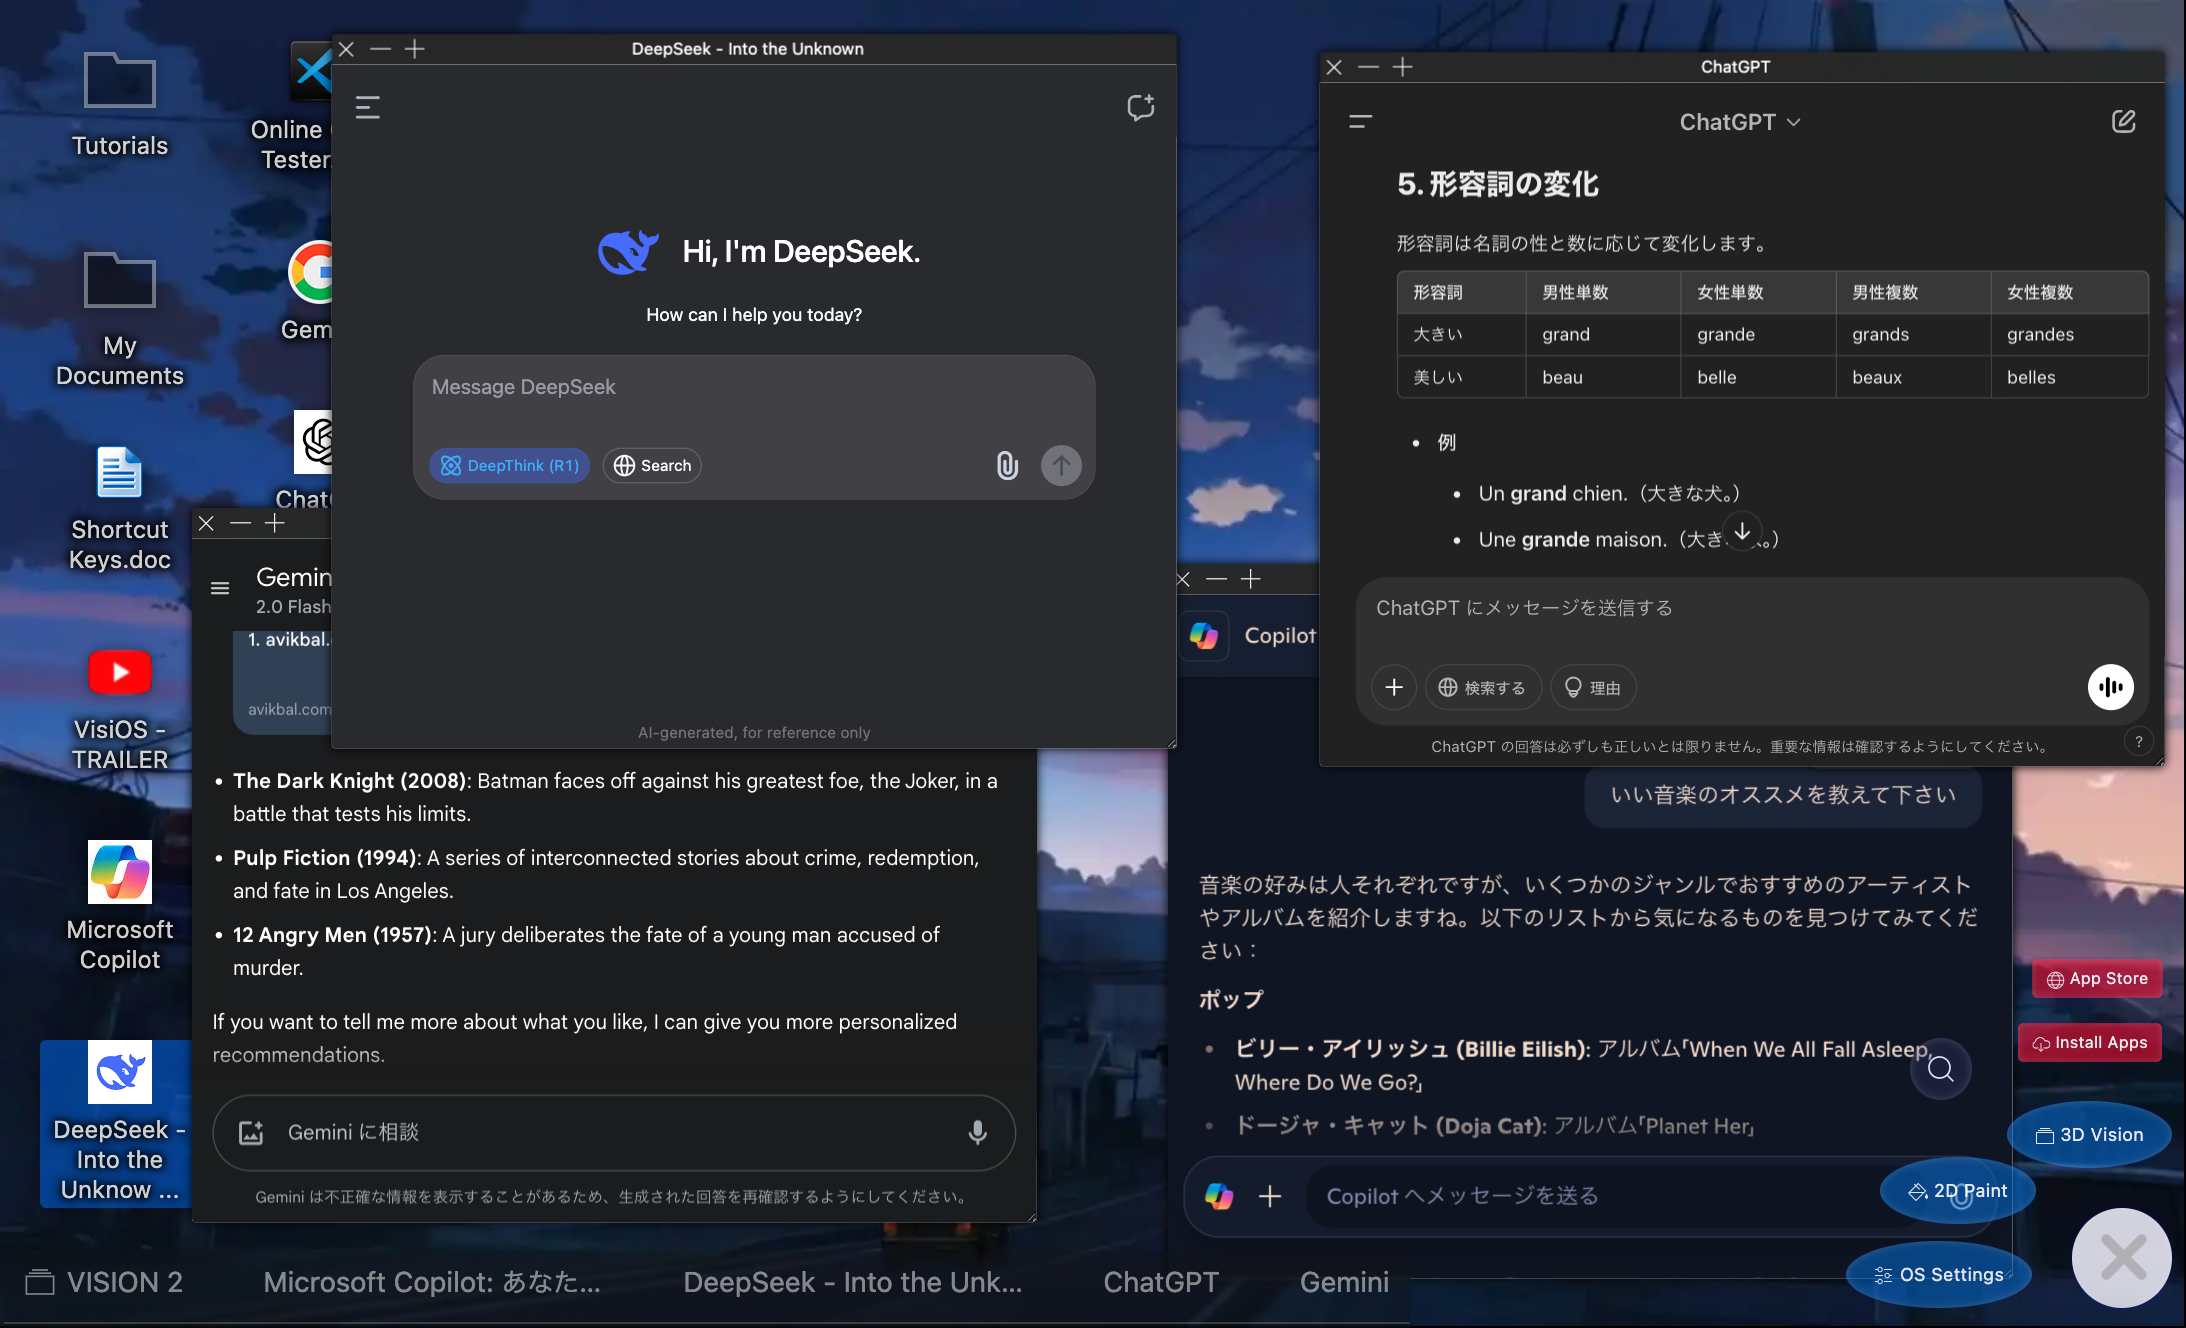The image size is (2186, 1328).
Task: Click the DeepSeek send arrow button
Action: coord(1061,466)
